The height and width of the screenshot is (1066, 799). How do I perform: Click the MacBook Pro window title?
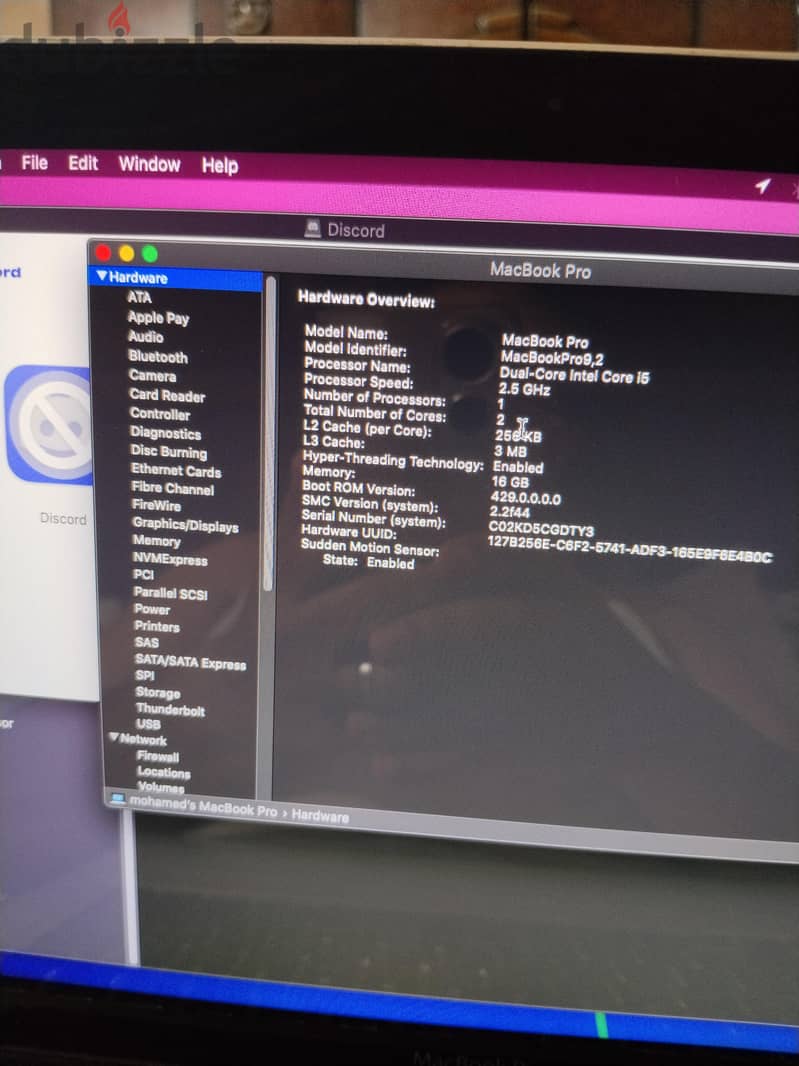tap(541, 271)
